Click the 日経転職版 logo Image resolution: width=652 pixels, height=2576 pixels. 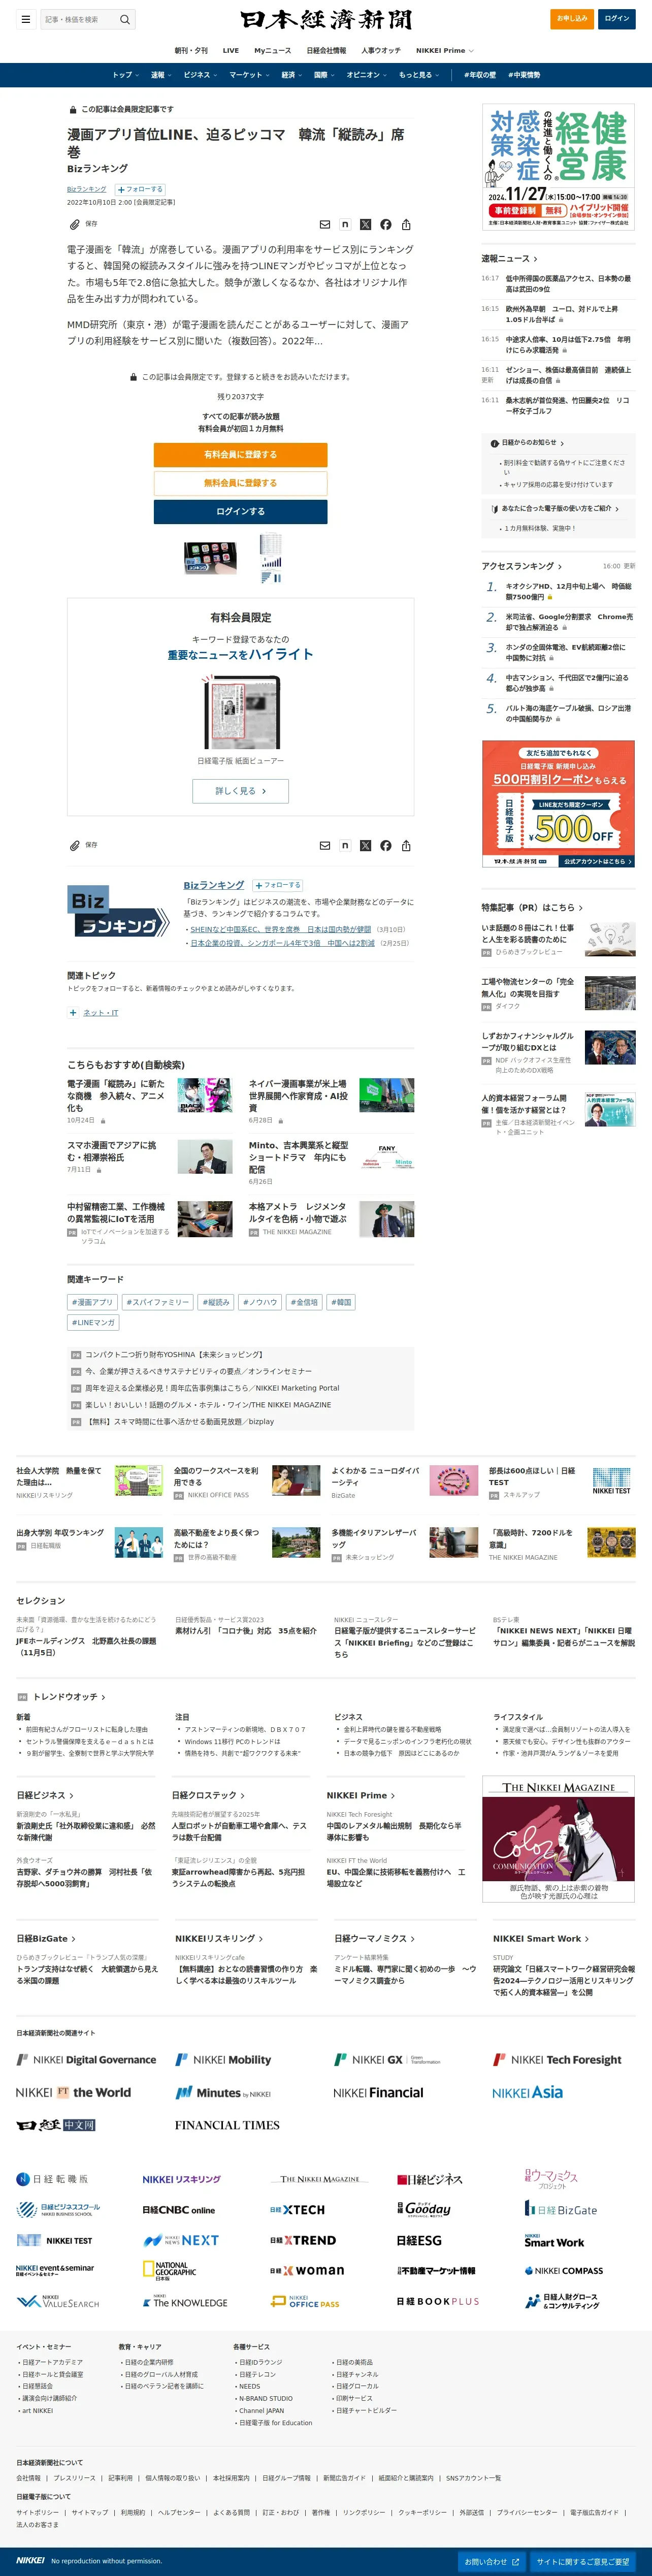pos(53,2179)
